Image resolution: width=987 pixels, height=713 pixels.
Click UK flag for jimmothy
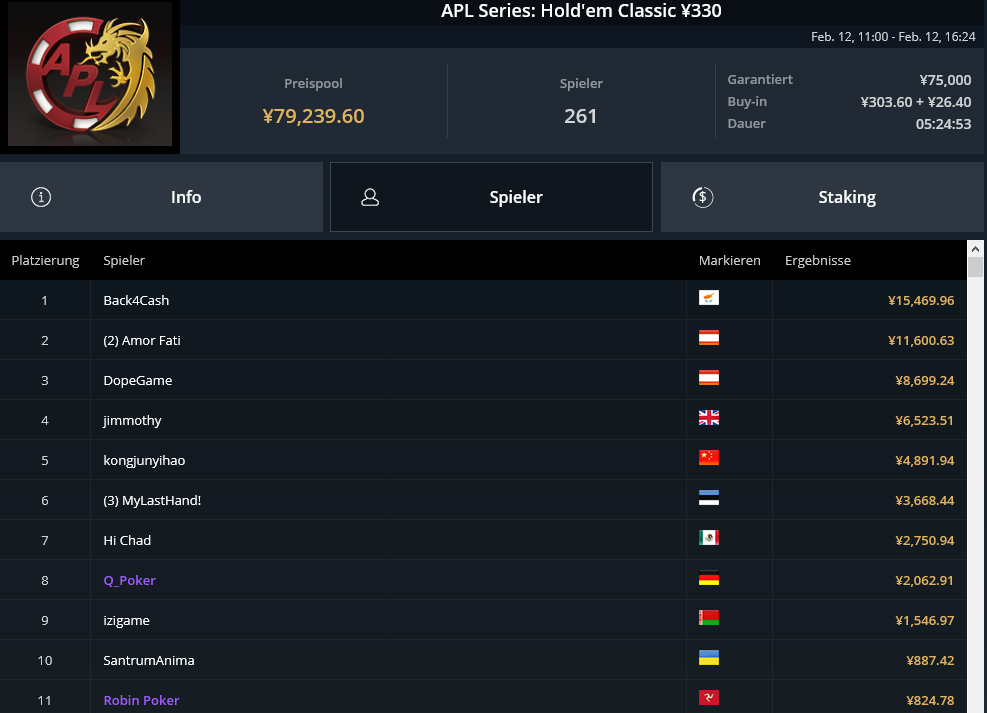pyautogui.click(x=709, y=418)
